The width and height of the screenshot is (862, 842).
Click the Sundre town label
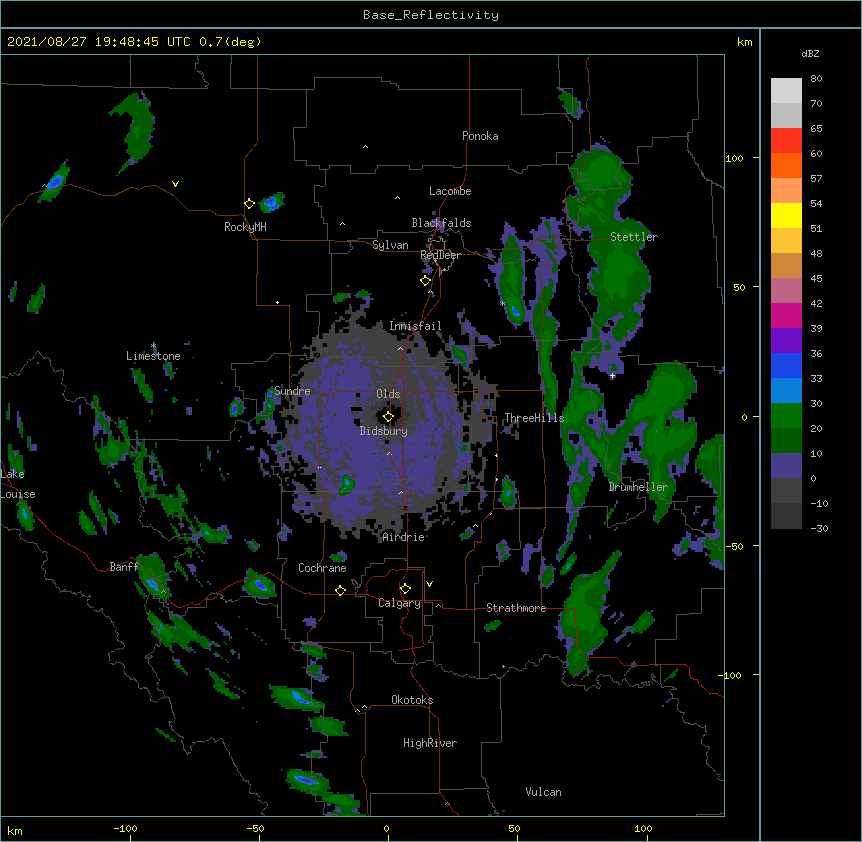(x=292, y=391)
